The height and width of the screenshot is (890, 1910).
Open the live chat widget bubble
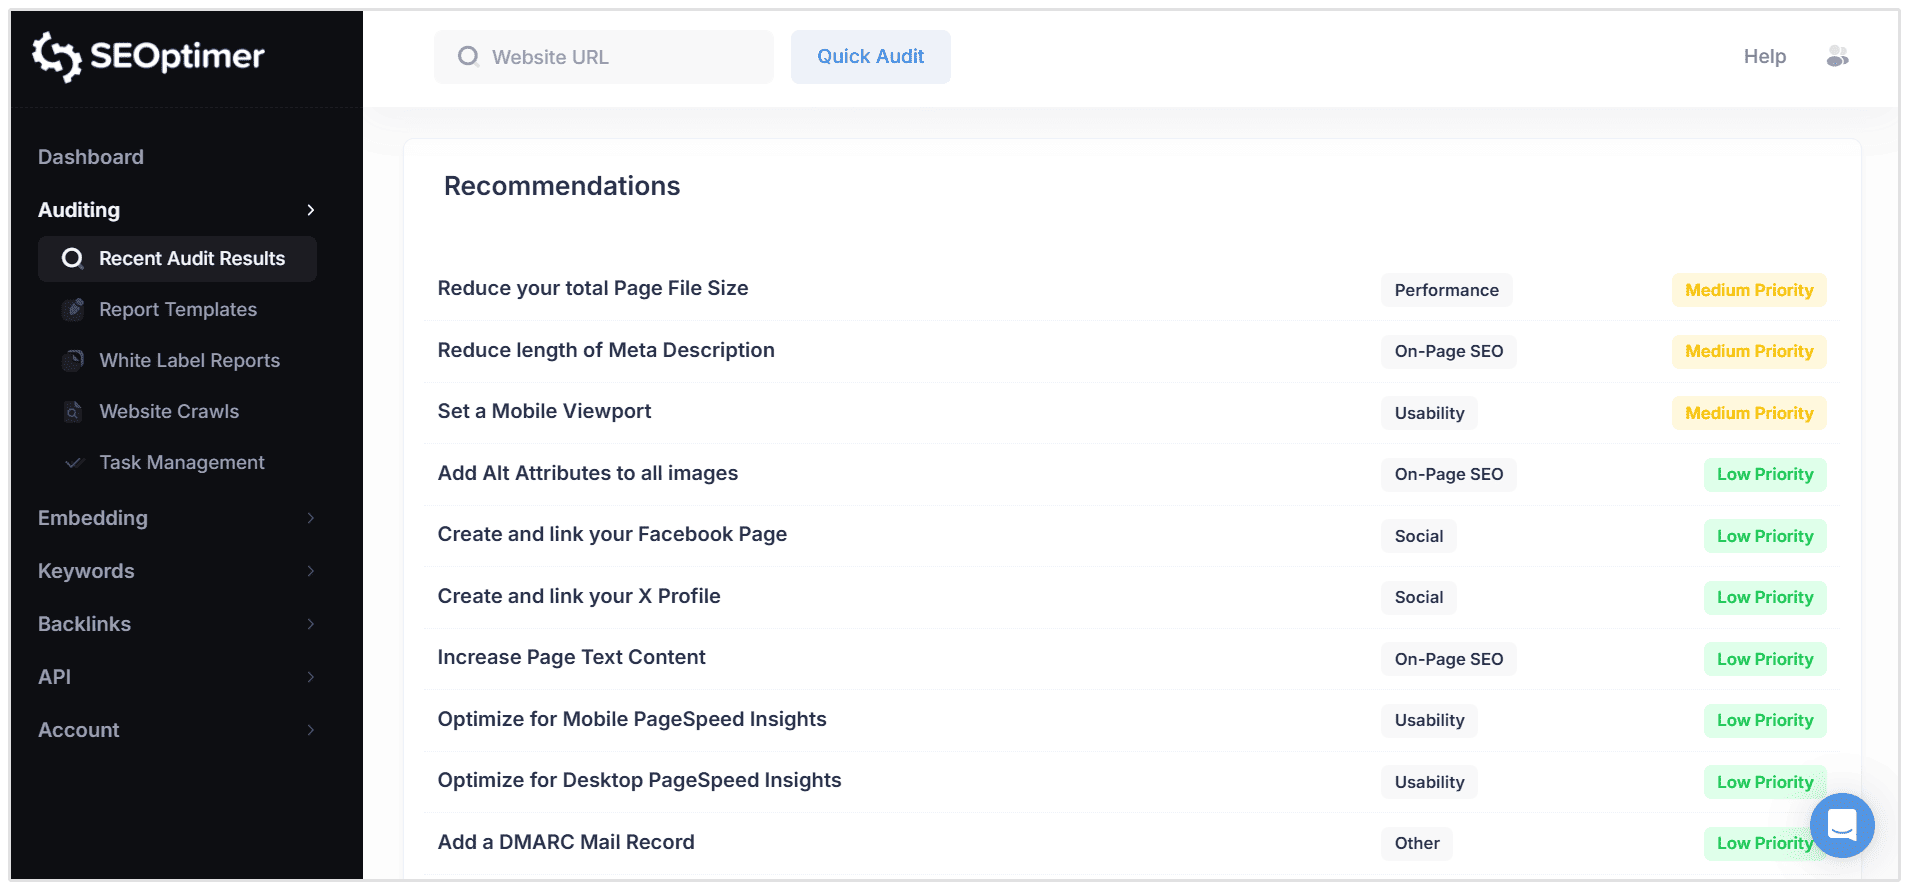[x=1841, y=825]
